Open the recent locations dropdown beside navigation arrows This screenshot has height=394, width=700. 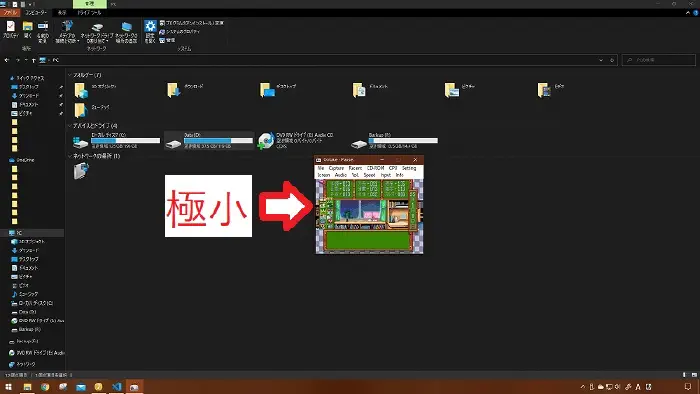(x=26, y=60)
